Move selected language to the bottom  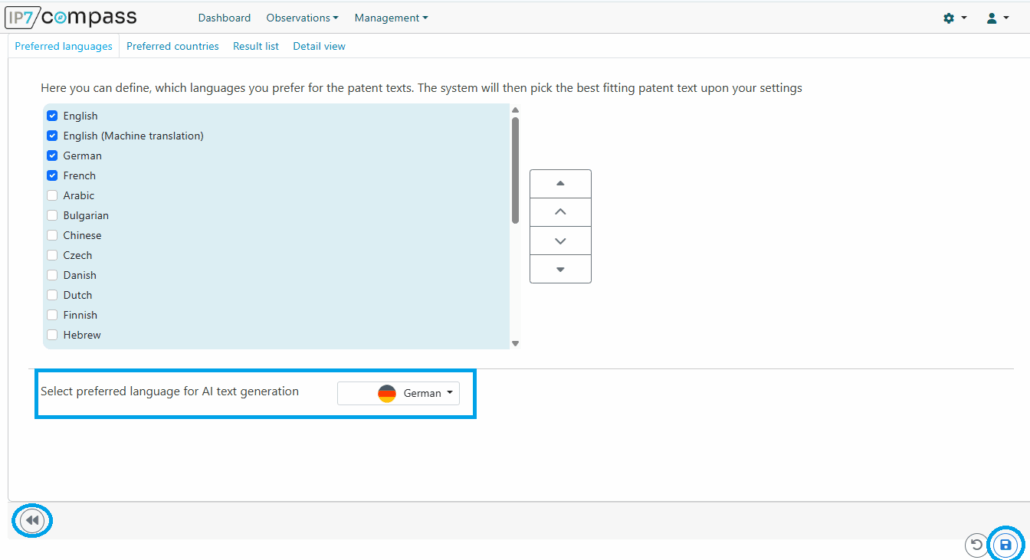click(x=560, y=269)
